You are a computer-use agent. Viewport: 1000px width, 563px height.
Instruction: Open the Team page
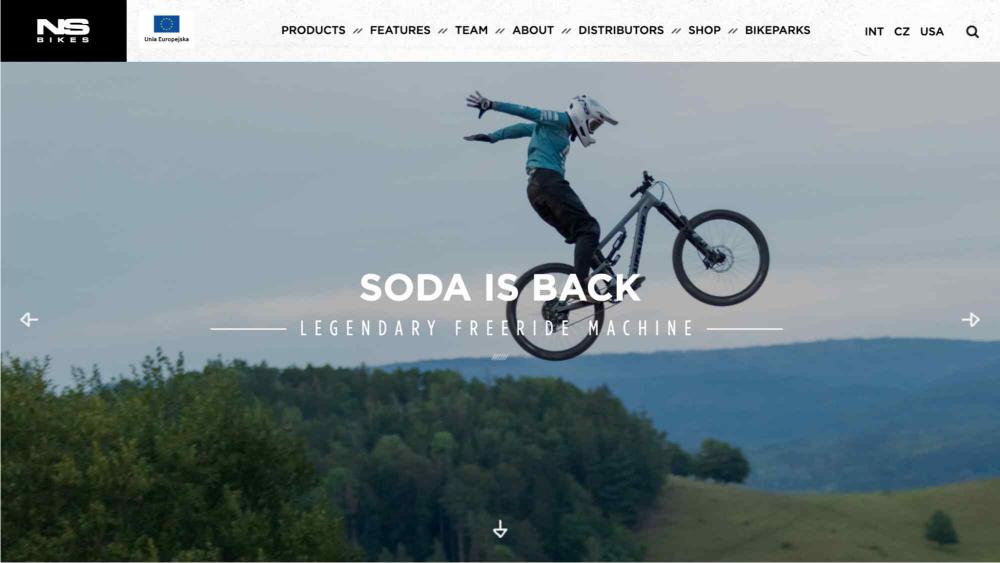471,30
